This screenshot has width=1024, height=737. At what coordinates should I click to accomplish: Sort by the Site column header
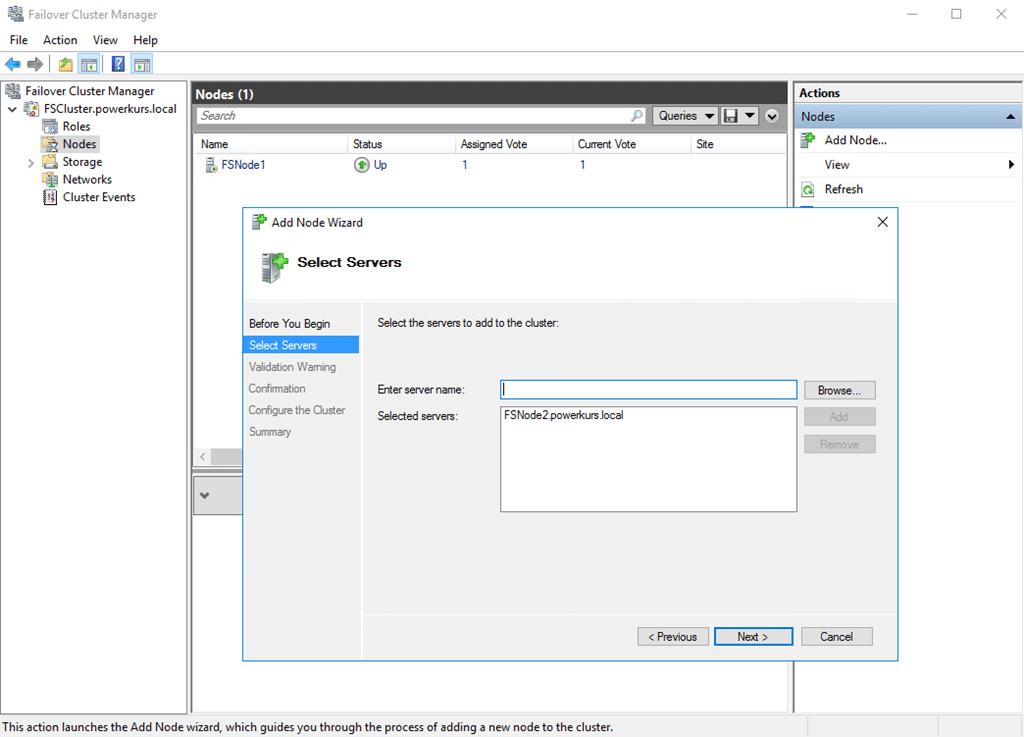[738, 144]
